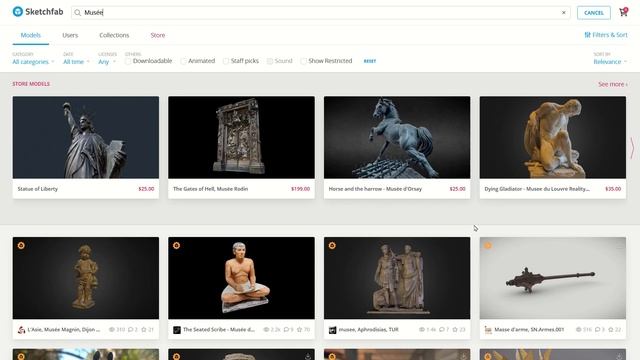
Task: Click staff pick badge on L'Asie model
Action: pyautogui.click(x=21, y=245)
